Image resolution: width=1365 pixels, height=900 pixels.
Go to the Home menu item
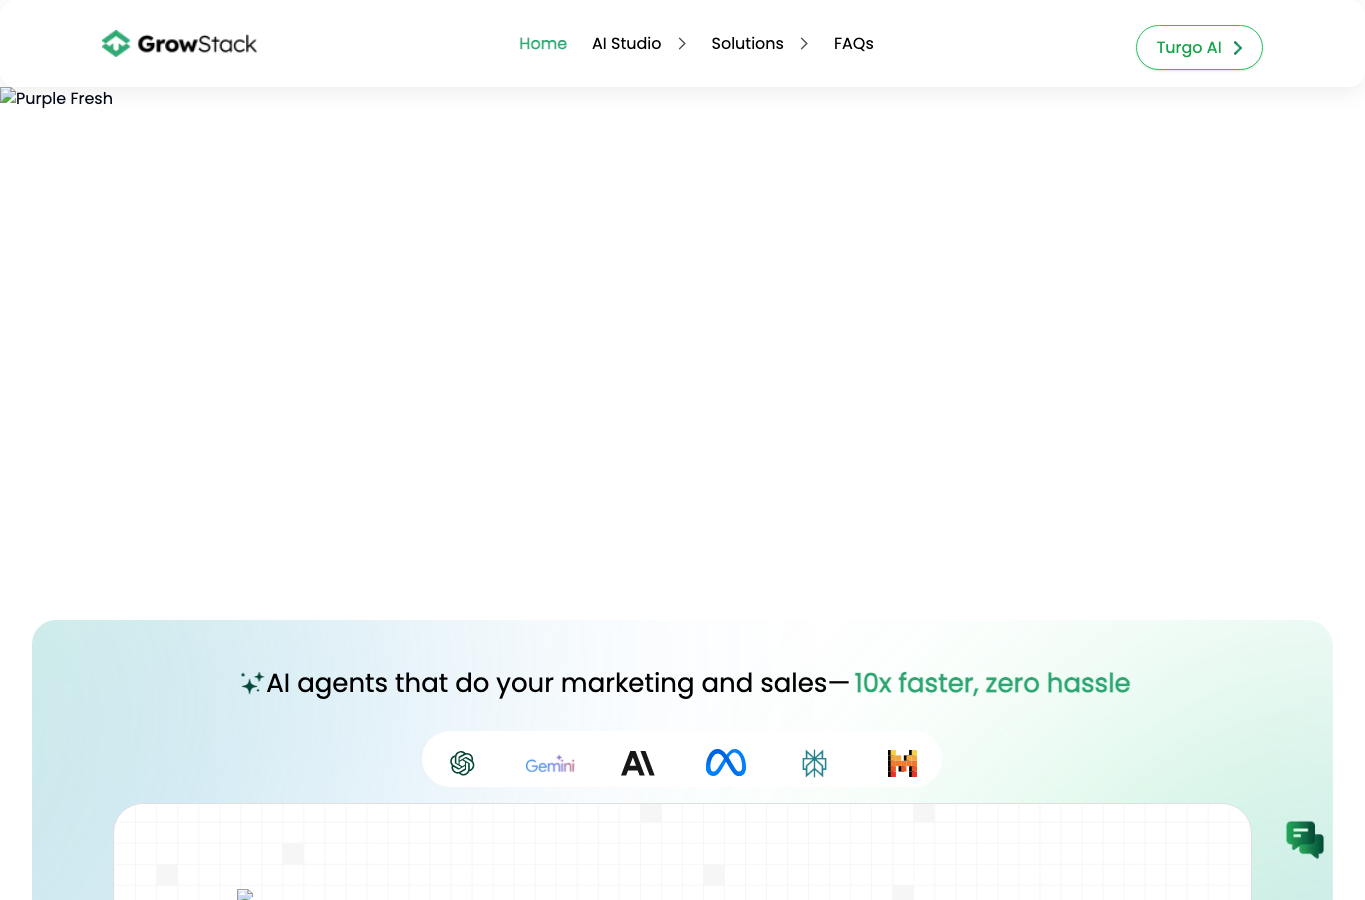pos(543,44)
